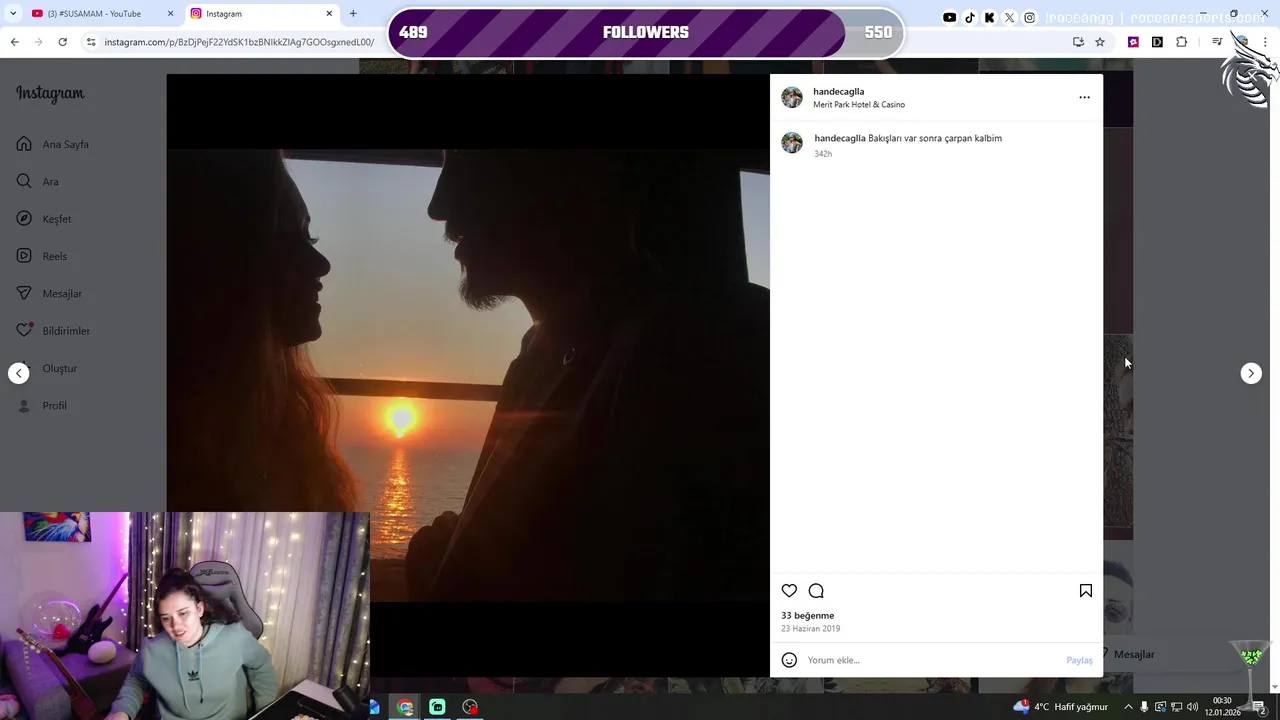
Task: Click the Mesajlar paper plane icon
Action: coord(24,293)
